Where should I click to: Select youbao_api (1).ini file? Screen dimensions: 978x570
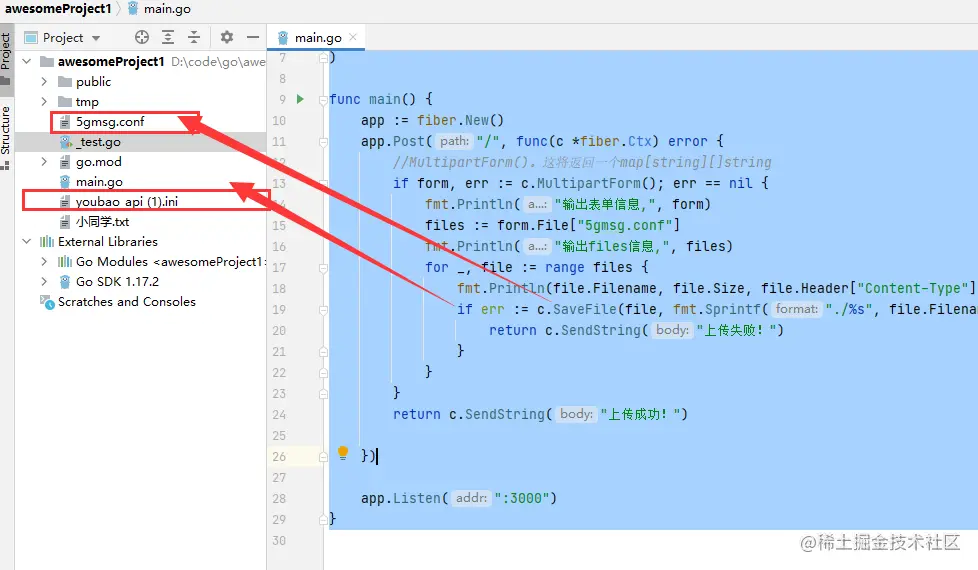[x=127, y=201]
